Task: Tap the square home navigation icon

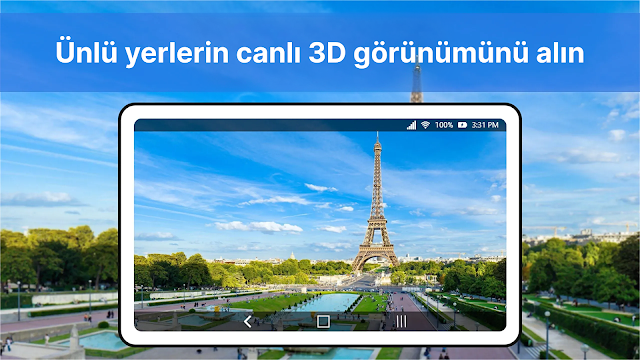Action: click(323, 321)
